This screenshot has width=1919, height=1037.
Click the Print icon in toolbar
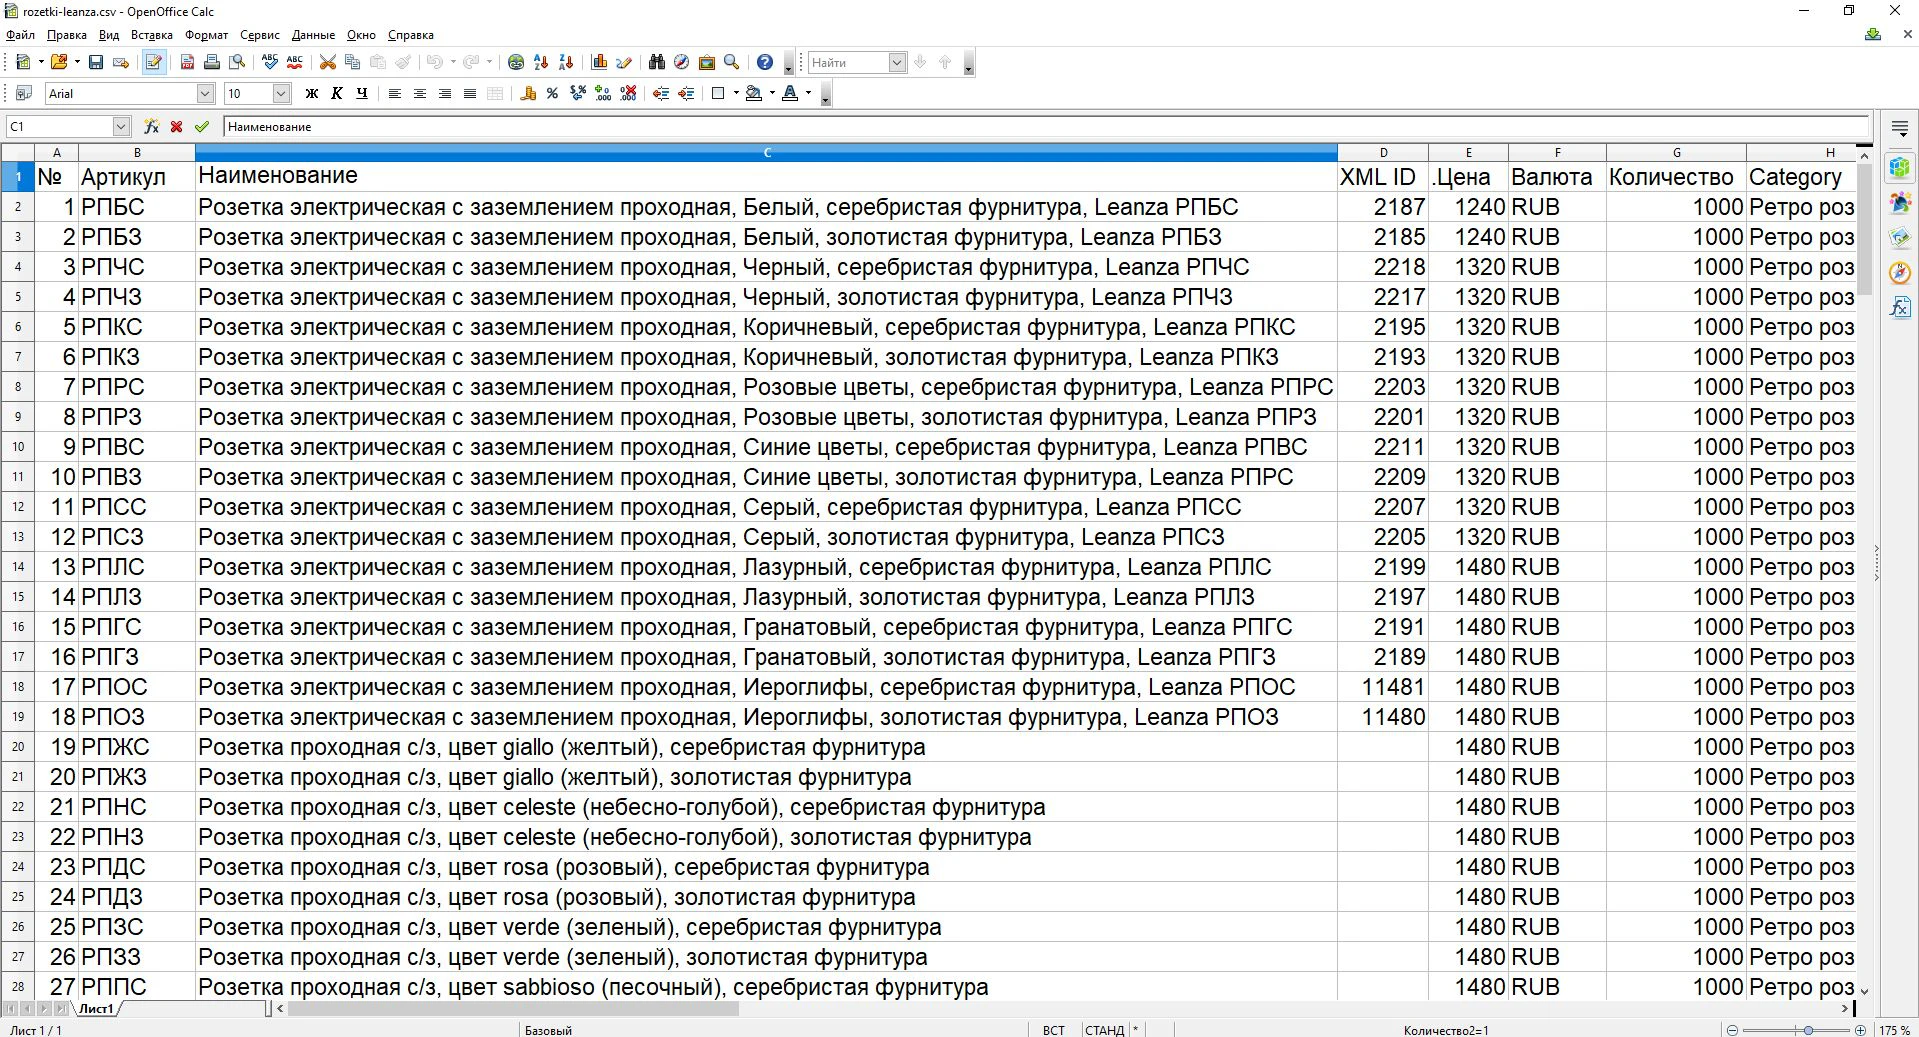(212, 62)
